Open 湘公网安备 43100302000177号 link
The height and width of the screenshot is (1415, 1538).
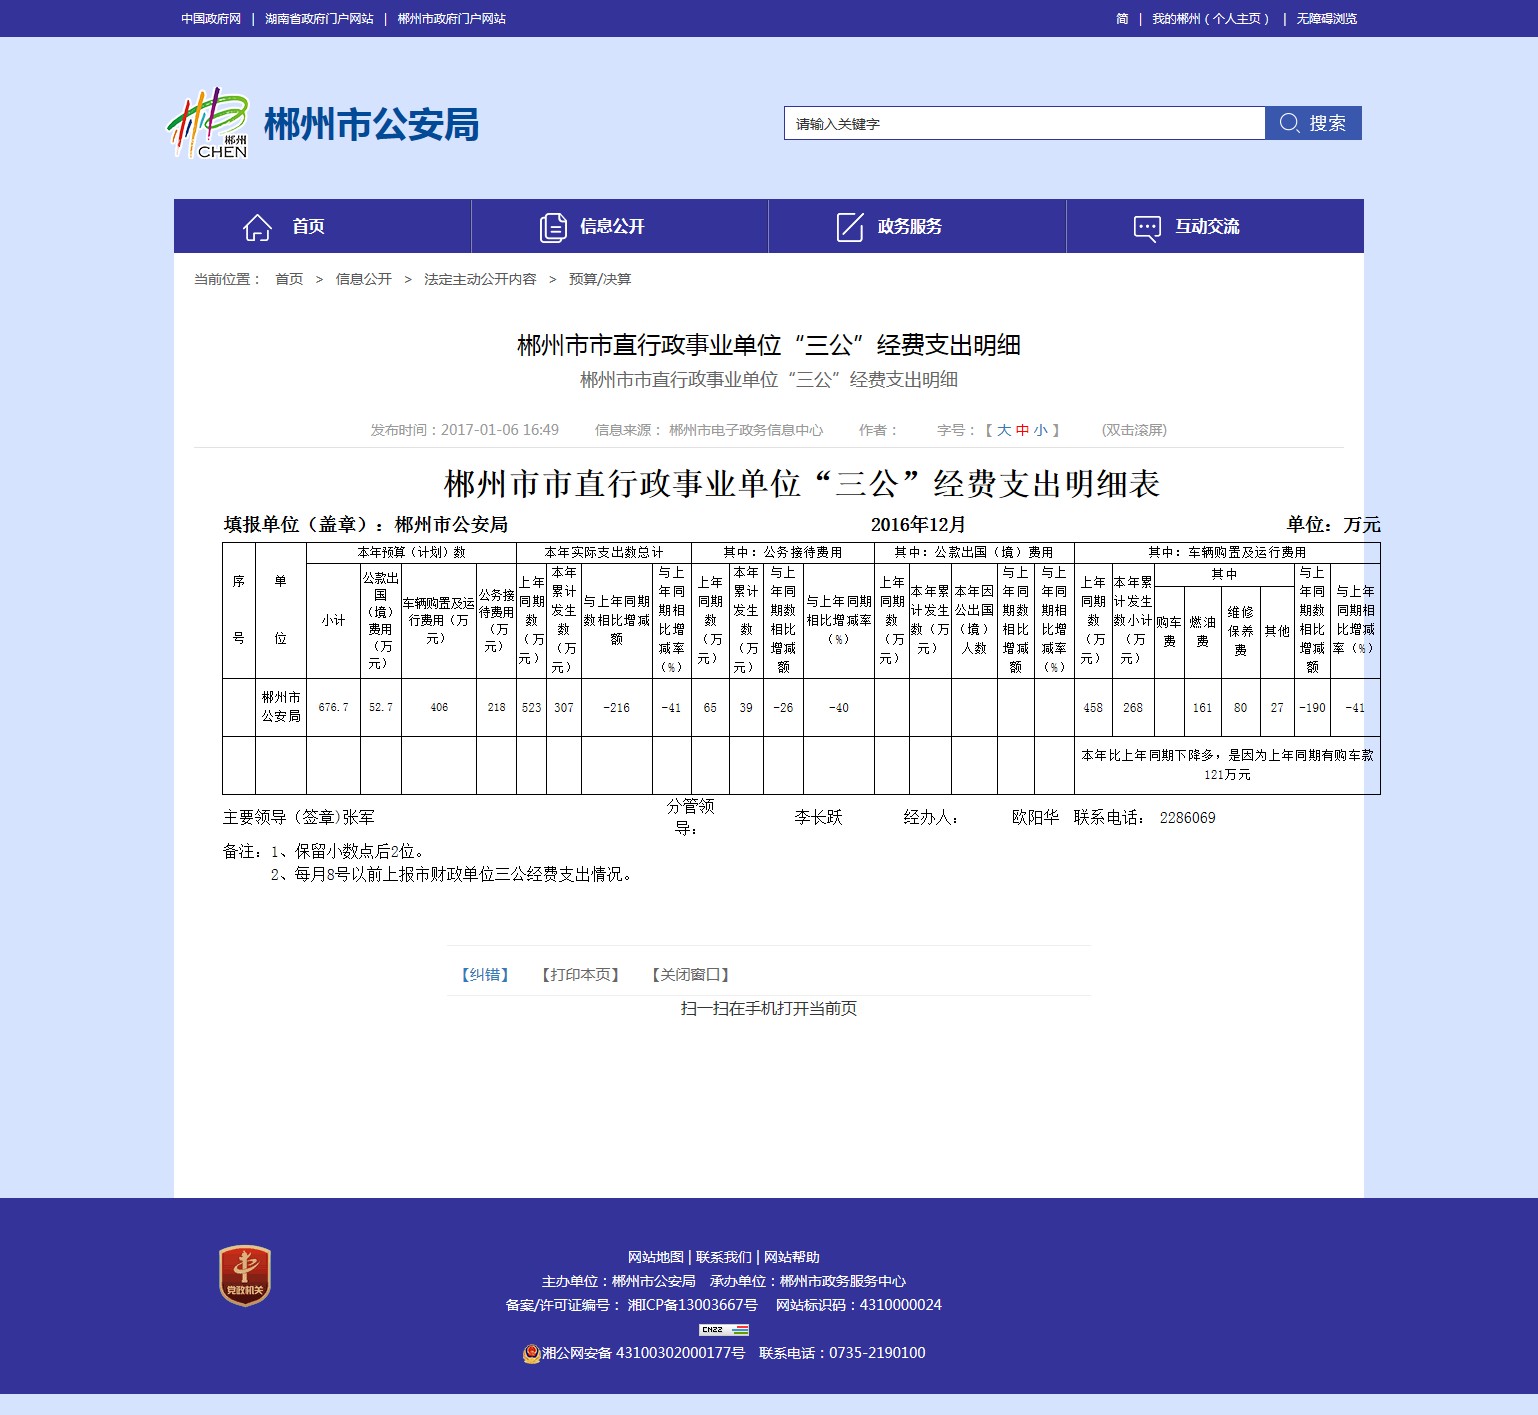click(x=643, y=1353)
